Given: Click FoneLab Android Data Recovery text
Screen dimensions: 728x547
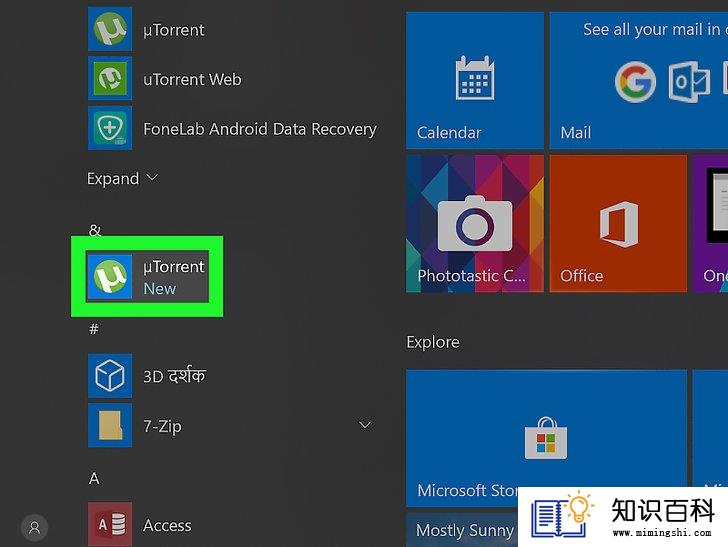Looking at the screenshot, I should [260, 129].
